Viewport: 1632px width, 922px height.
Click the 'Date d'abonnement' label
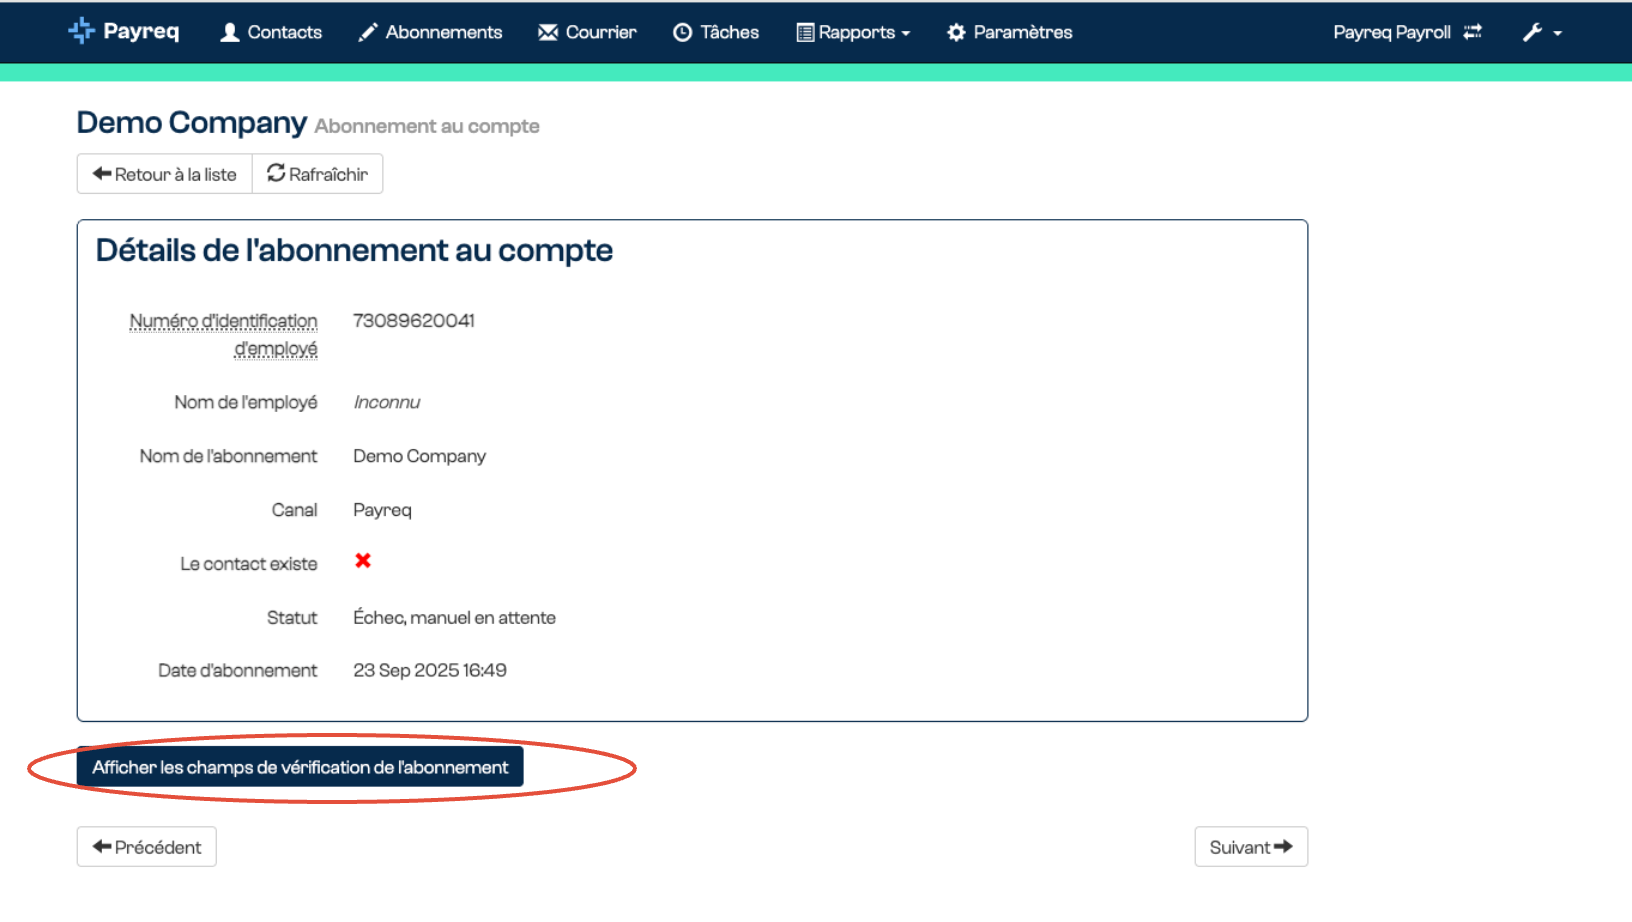pyautogui.click(x=238, y=670)
